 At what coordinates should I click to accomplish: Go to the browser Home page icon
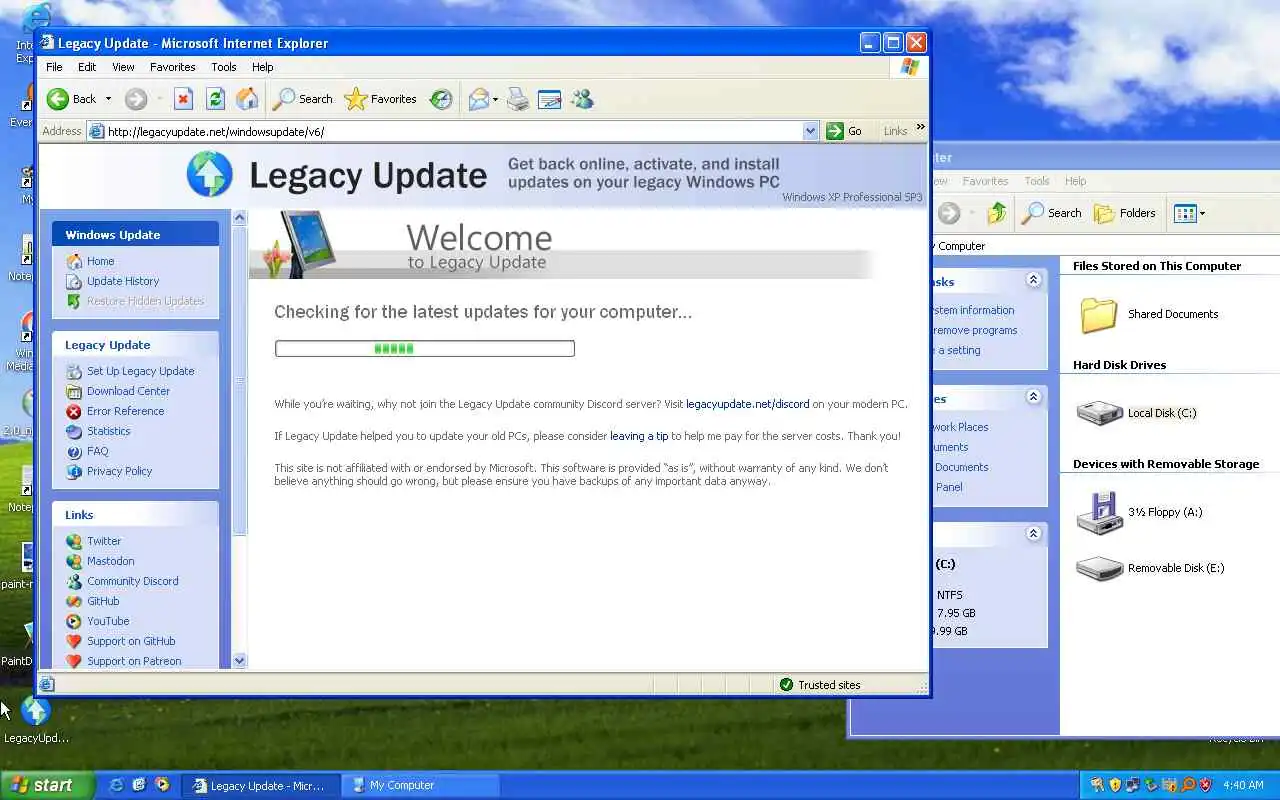point(247,99)
